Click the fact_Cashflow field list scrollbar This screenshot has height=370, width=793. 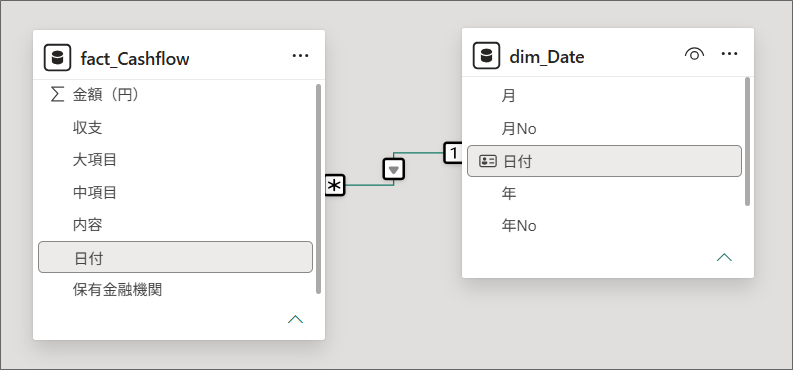(x=318, y=189)
